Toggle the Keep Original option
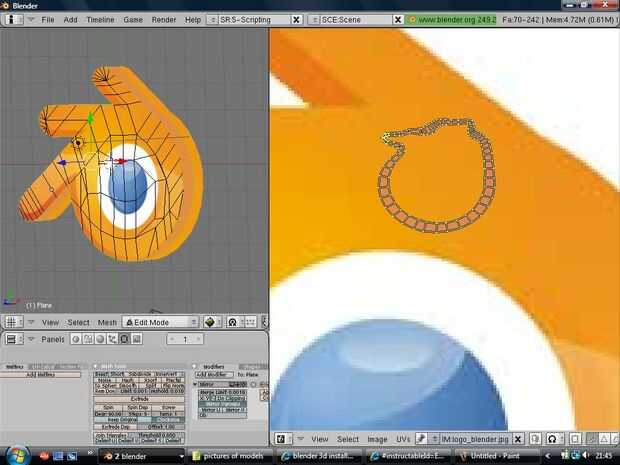The width and height of the screenshot is (620, 465). click(x=123, y=420)
